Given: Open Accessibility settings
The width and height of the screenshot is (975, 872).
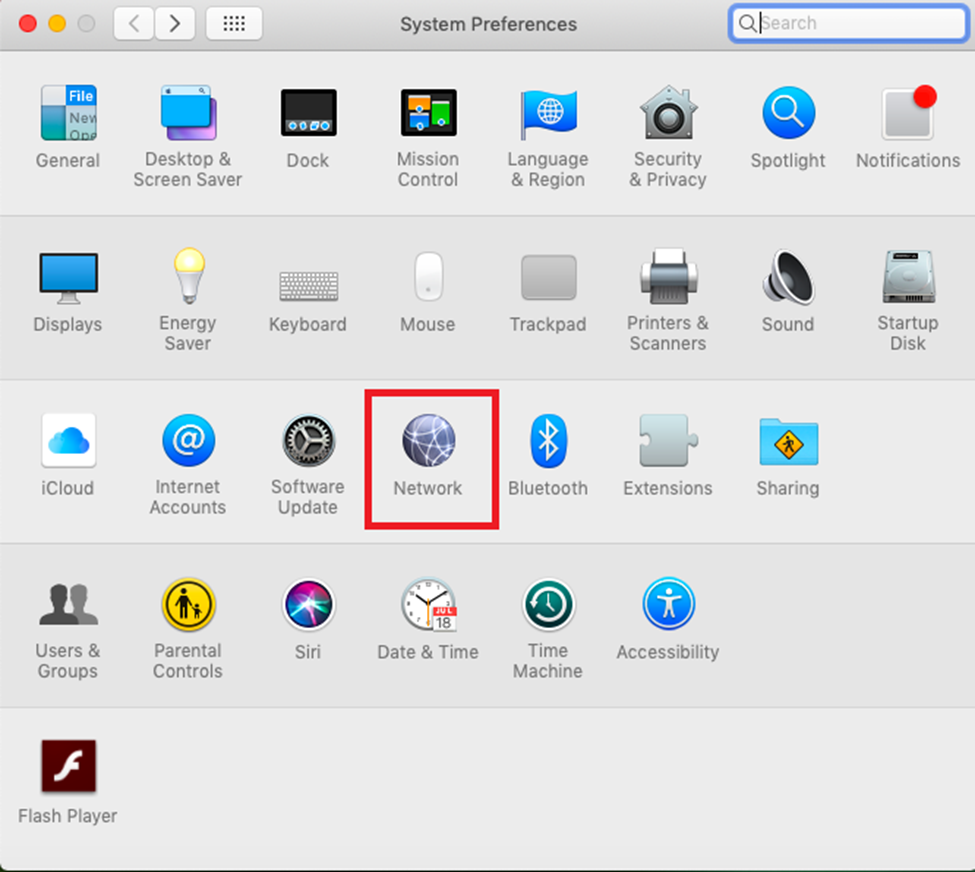Looking at the screenshot, I should [668, 606].
